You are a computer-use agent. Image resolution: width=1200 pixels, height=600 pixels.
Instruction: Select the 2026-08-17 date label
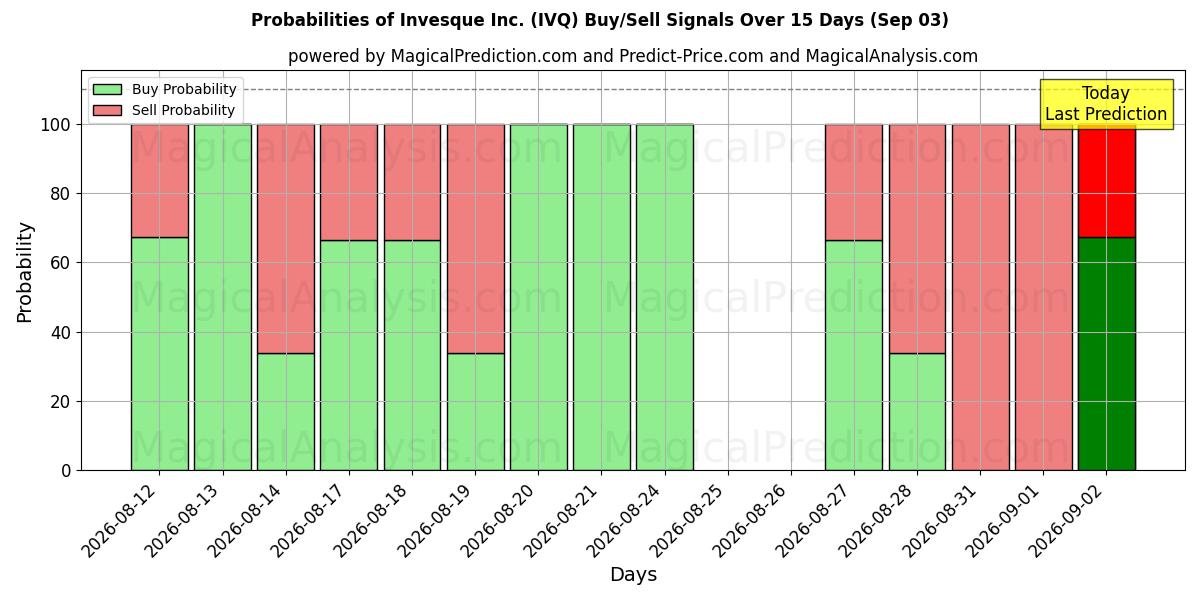point(310,519)
